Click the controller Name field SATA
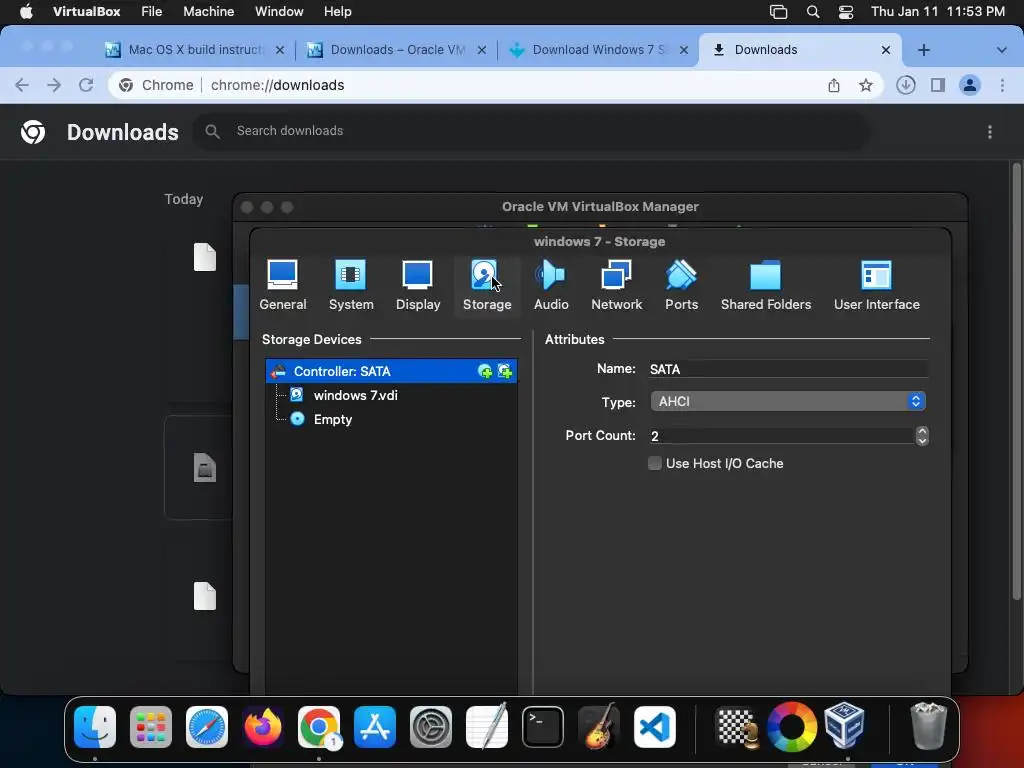Viewport: 1024px width, 768px height. (788, 369)
